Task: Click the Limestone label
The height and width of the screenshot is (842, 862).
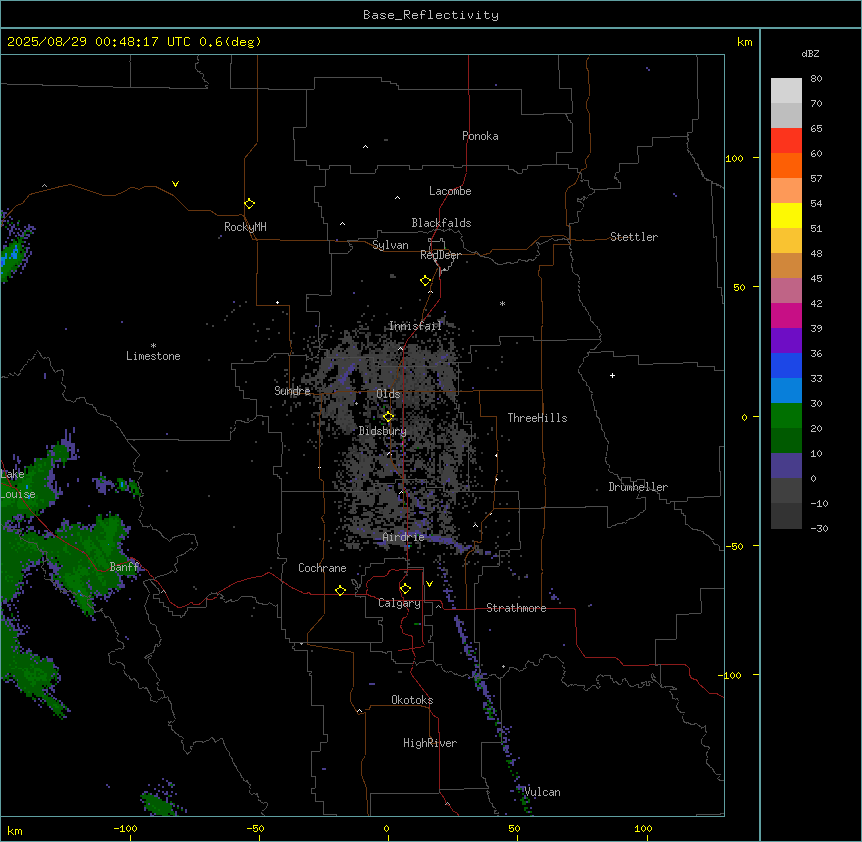Action: coord(153,356)
